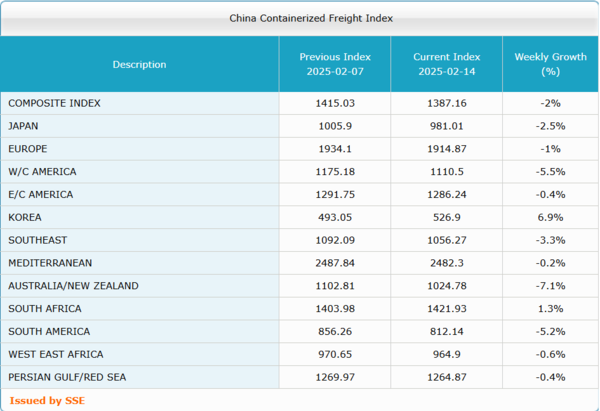
Task: Select the AUSTRALIA/NEW ZEALAND row label
Action: click(x=73, y=286)
